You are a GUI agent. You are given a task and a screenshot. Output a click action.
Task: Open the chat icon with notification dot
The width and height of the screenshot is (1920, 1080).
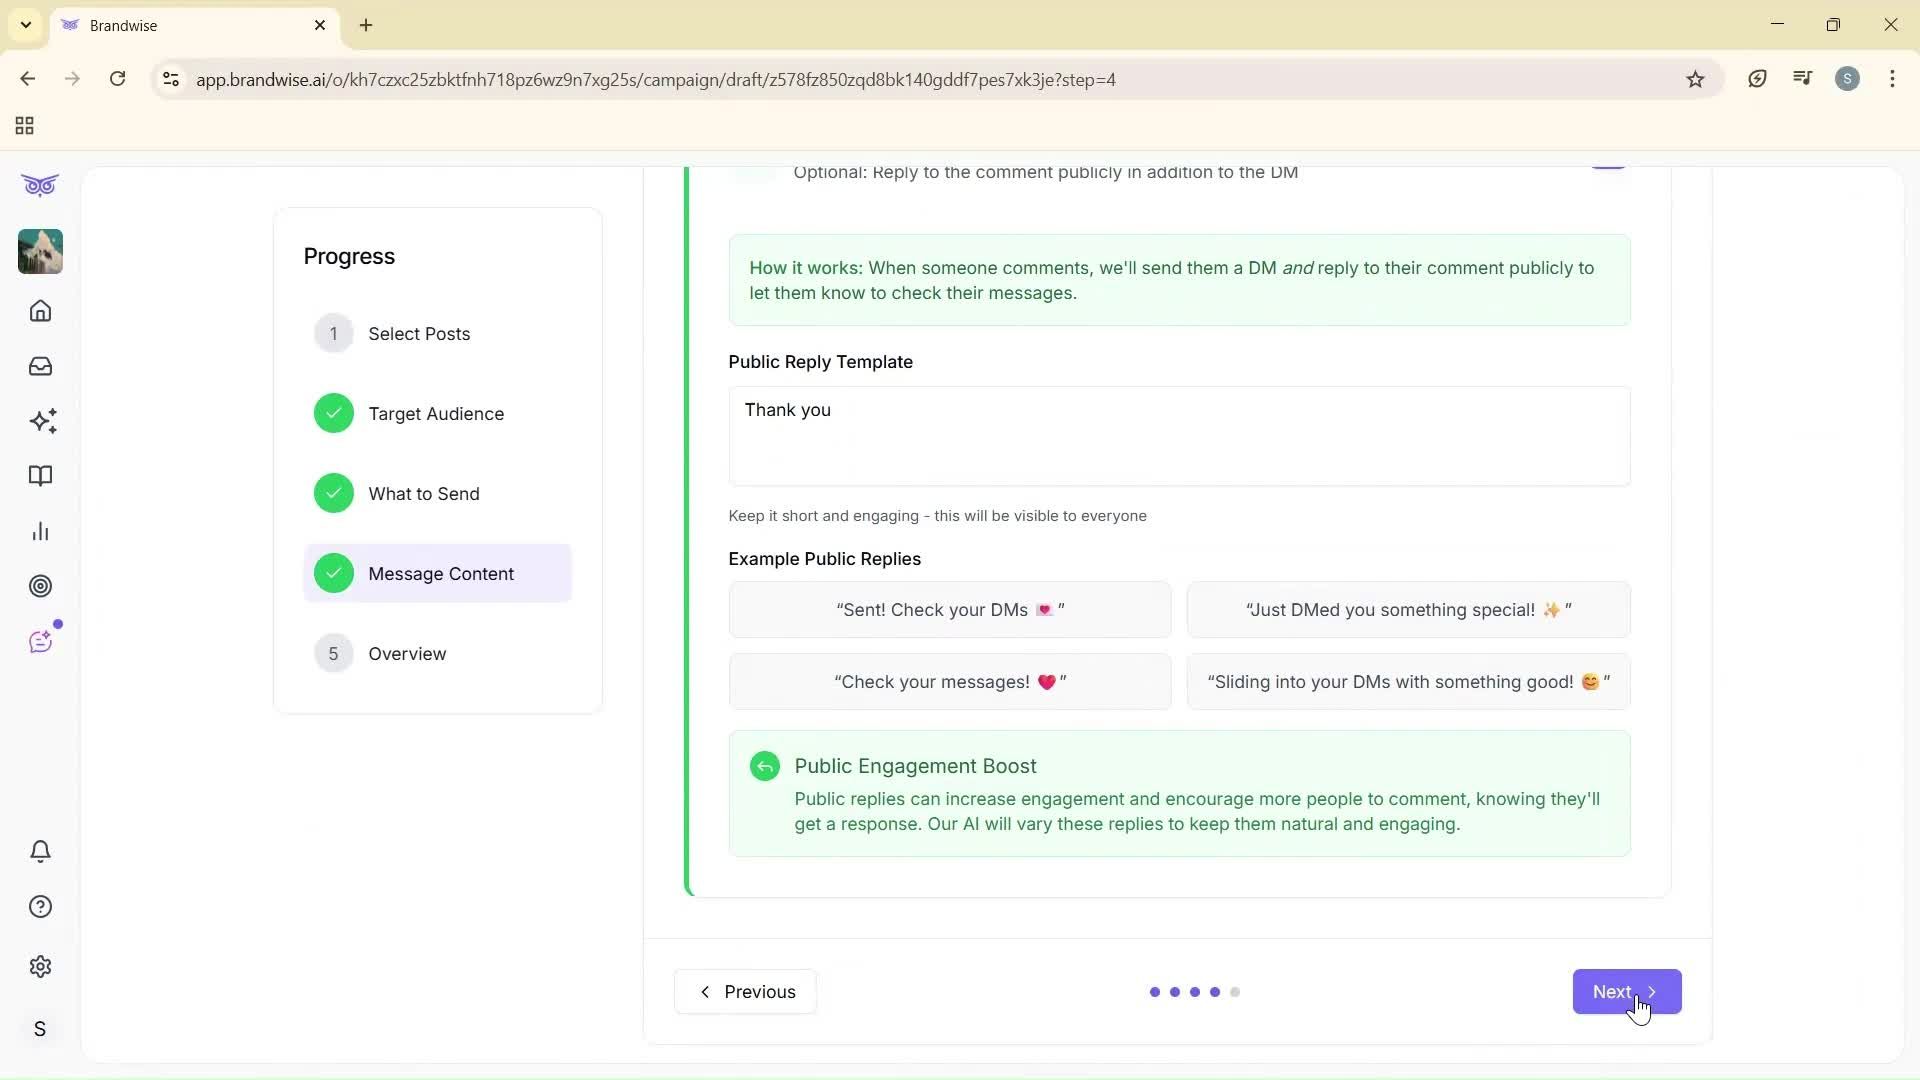[40, 641]
